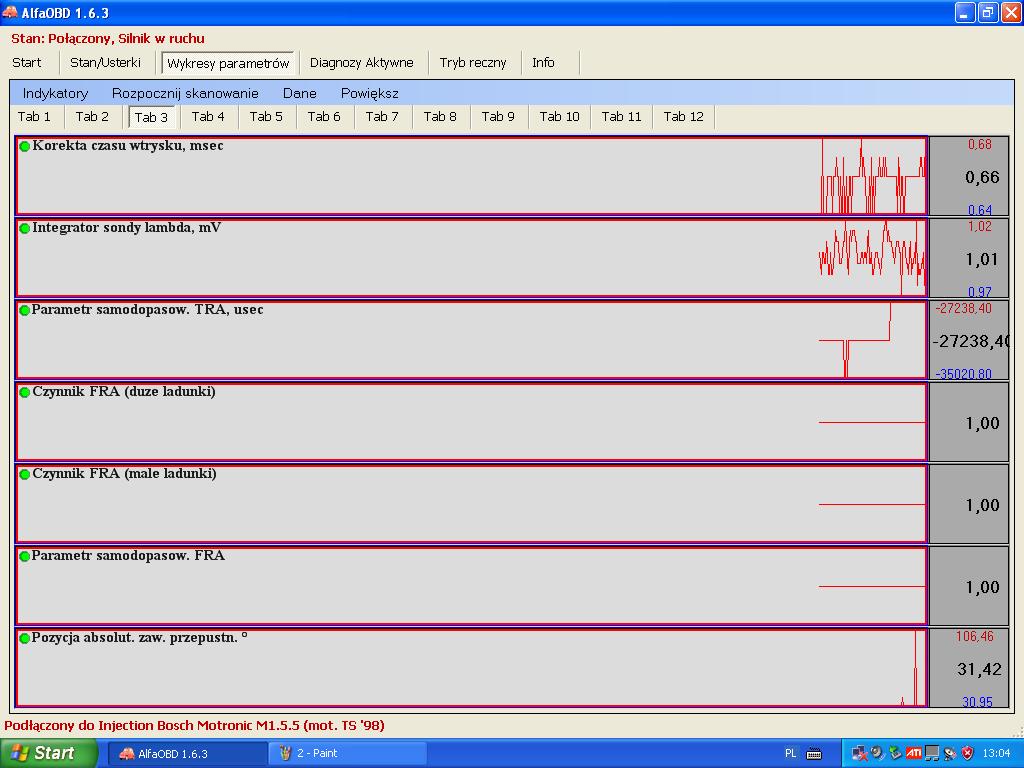Click the ATI tray icon in taskbar
The height and width of the screenshot is (768, 1024).
(x=914, y=753)
